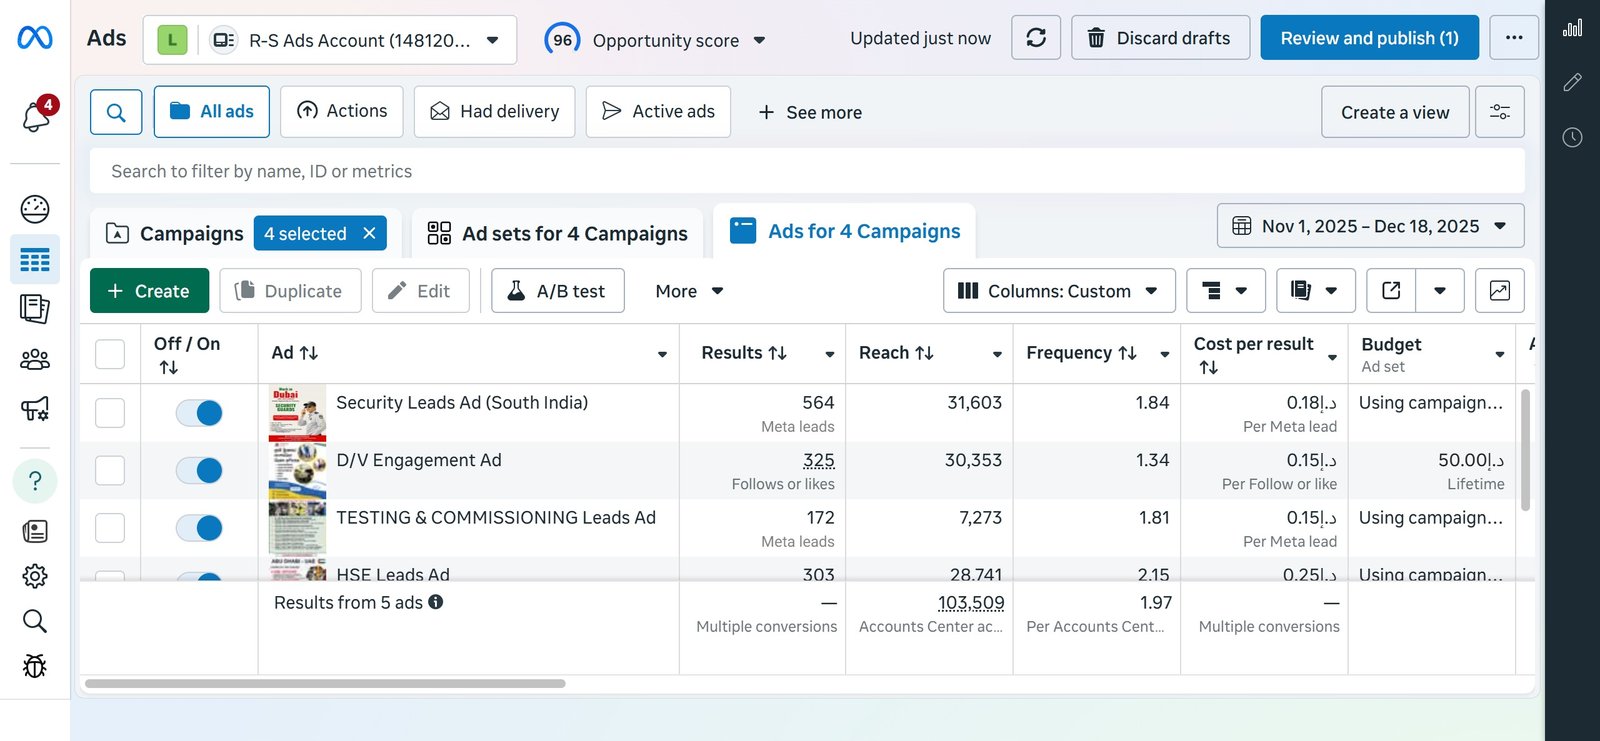Viewport: 1600px width, 741px height.
Task: Open the R-S Ads Account dropdown
Action: [x=330, y=40]
